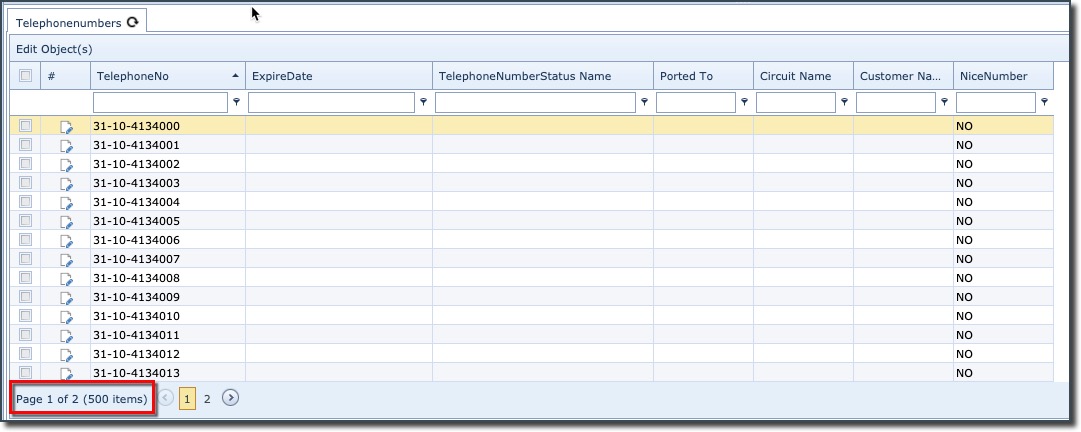Open filter options for Circuit Name column
Screen dimensions: 1081x432
coord(845,102)
